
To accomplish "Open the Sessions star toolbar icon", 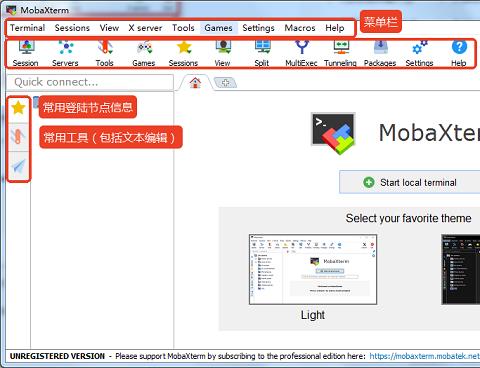I will coord(183,53).
